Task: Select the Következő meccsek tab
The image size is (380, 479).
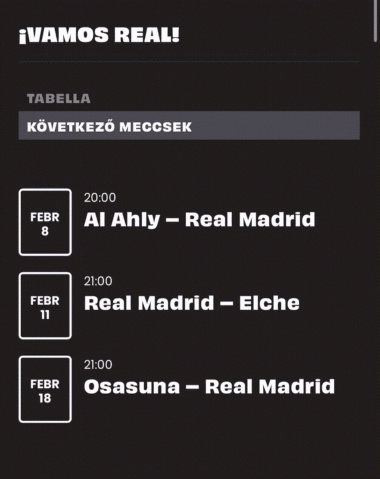Action: click(189, 125)
